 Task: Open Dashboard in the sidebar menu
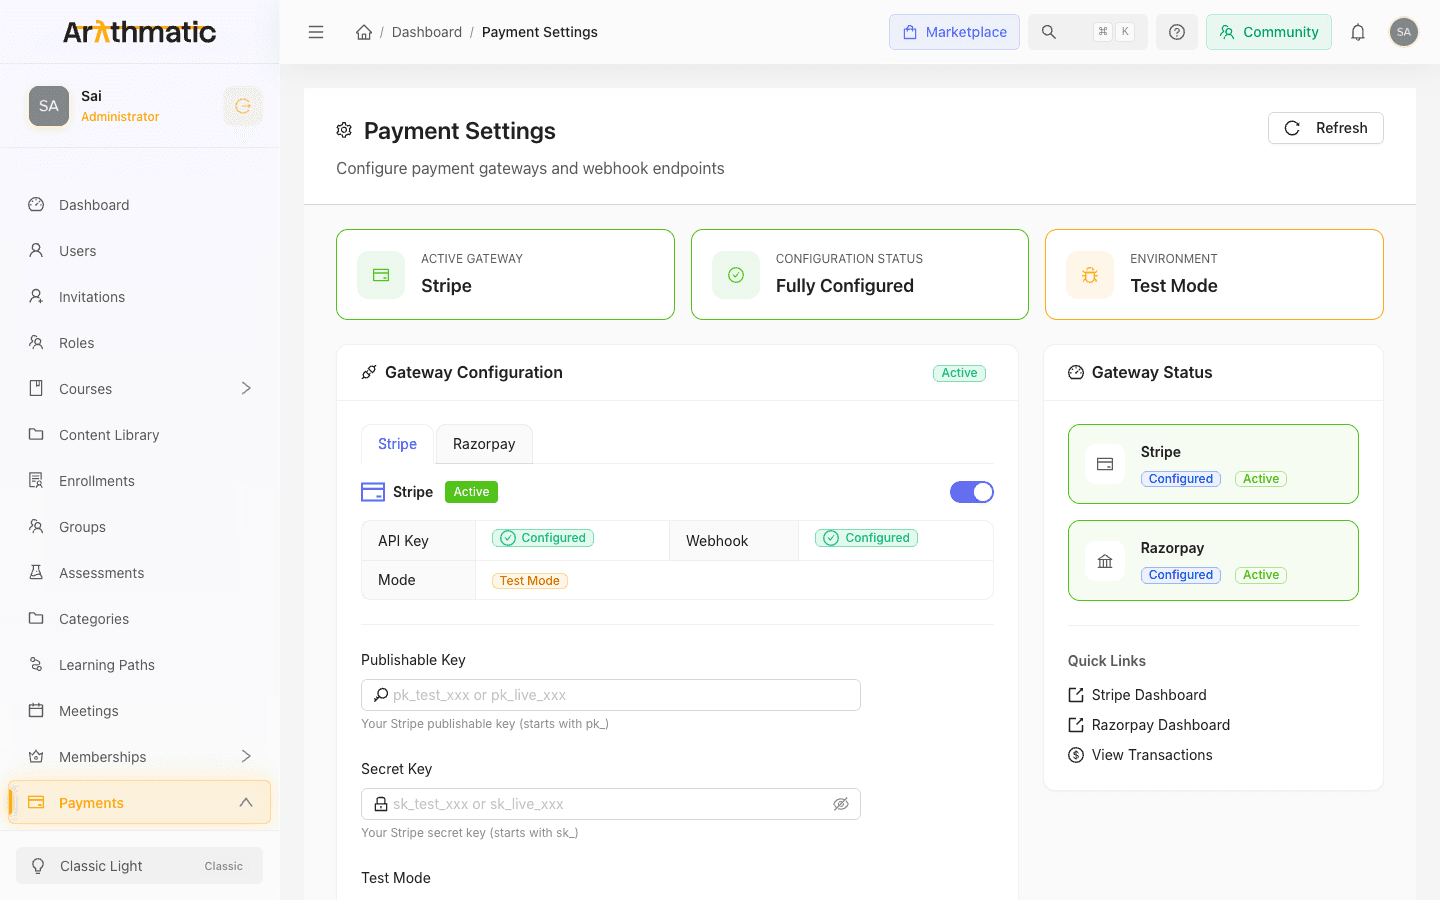tap(139, 204)
